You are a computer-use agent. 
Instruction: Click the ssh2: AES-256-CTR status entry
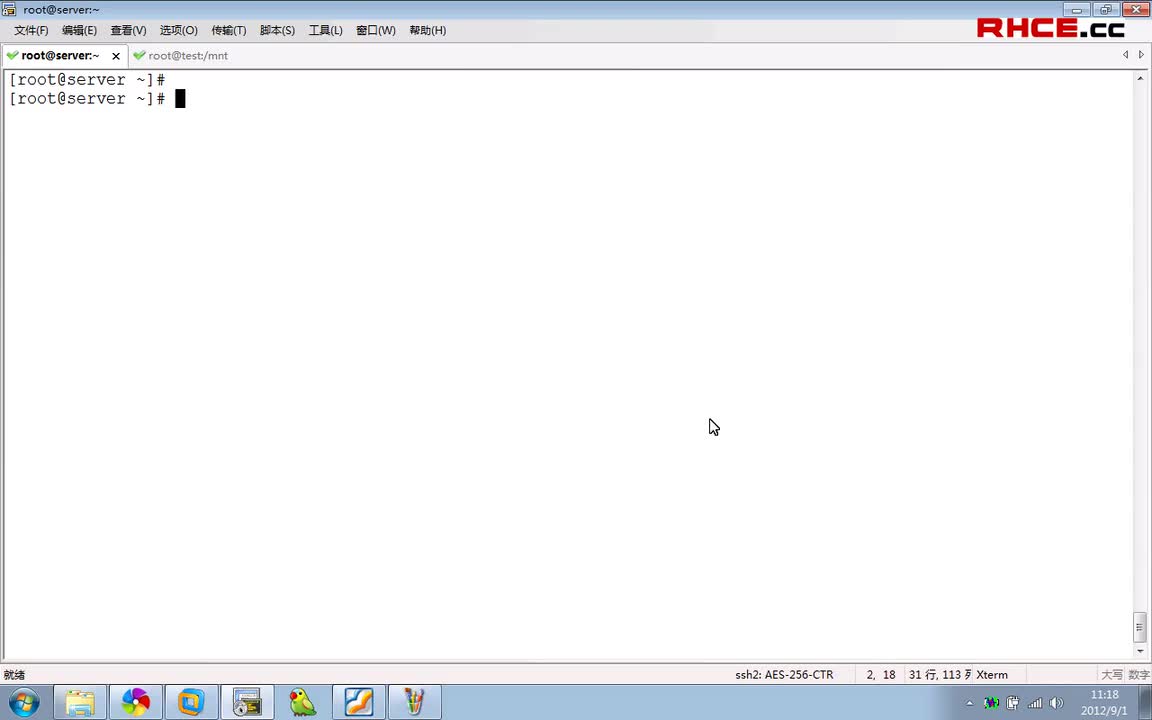coord(784,674)
